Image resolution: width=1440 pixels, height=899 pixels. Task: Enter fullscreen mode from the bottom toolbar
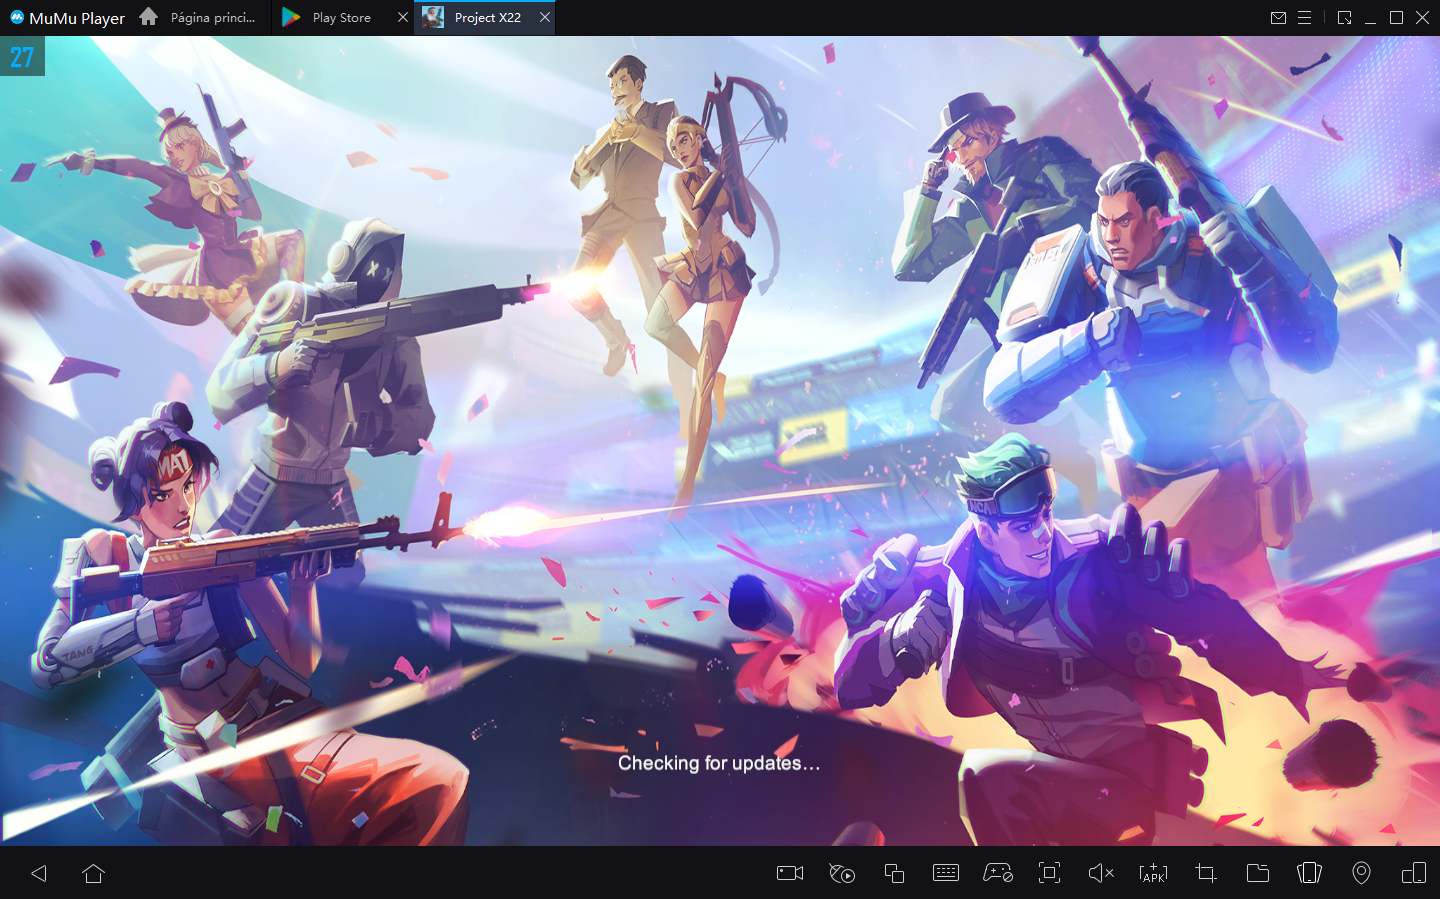(1049, 873)
